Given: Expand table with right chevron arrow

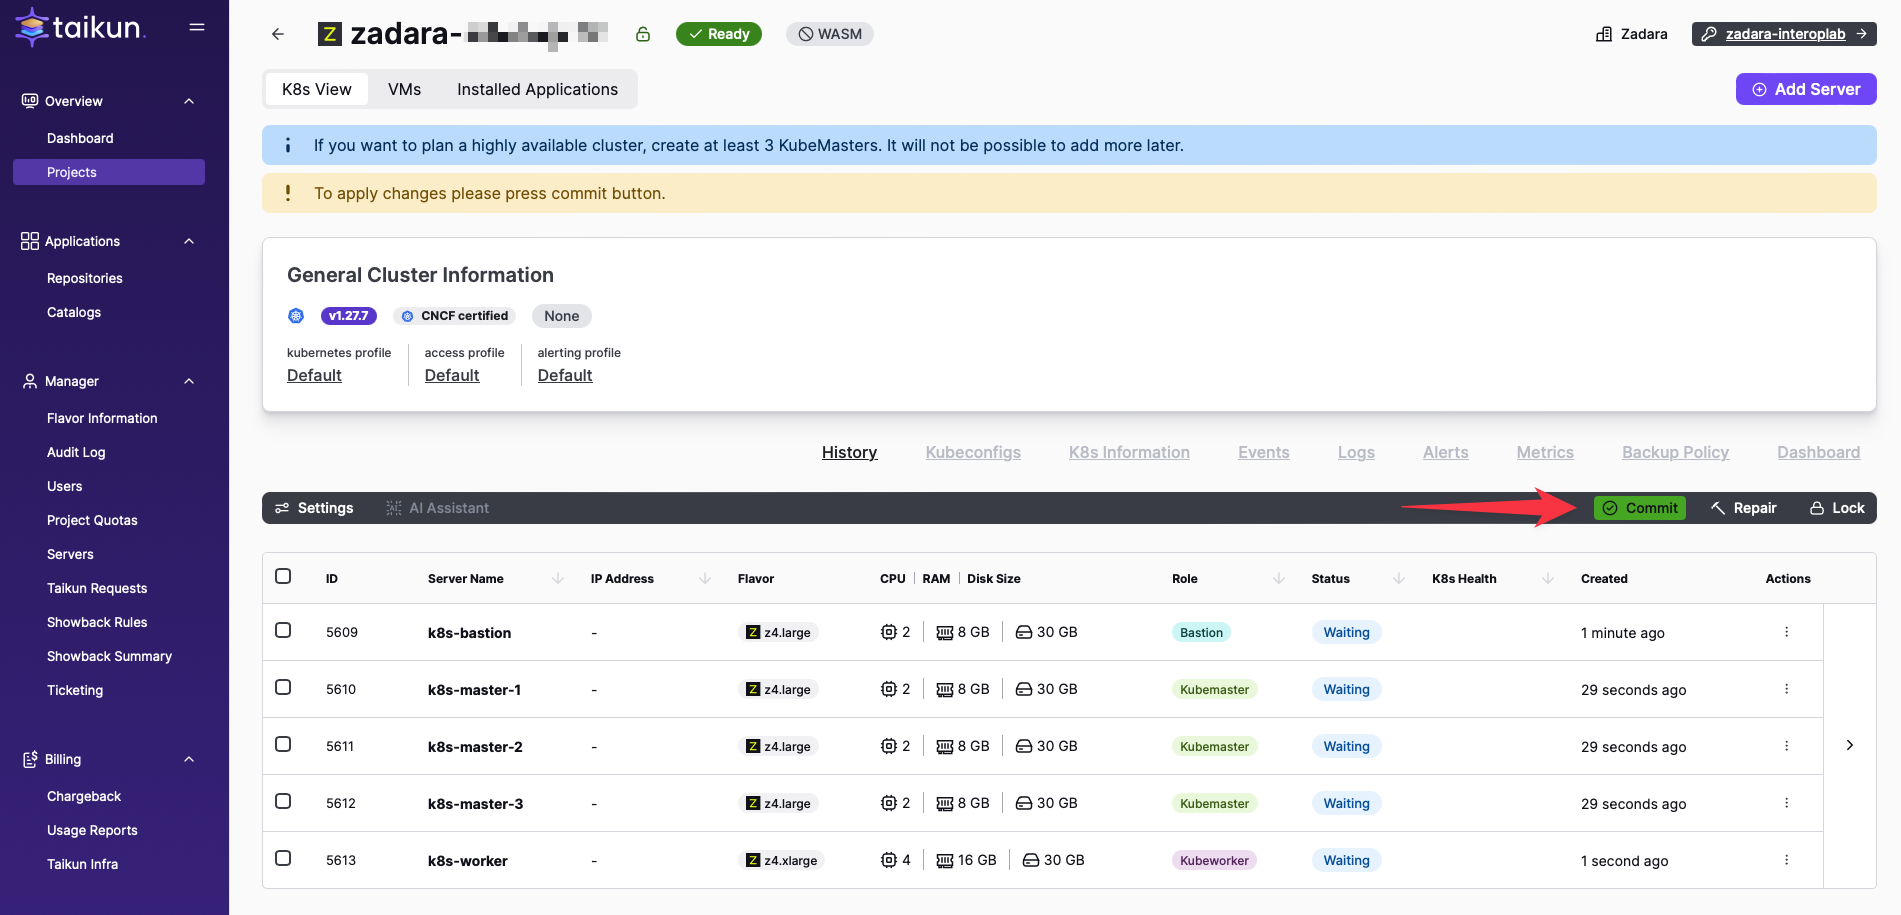Looking at the screenshot, I should 1849,745.
